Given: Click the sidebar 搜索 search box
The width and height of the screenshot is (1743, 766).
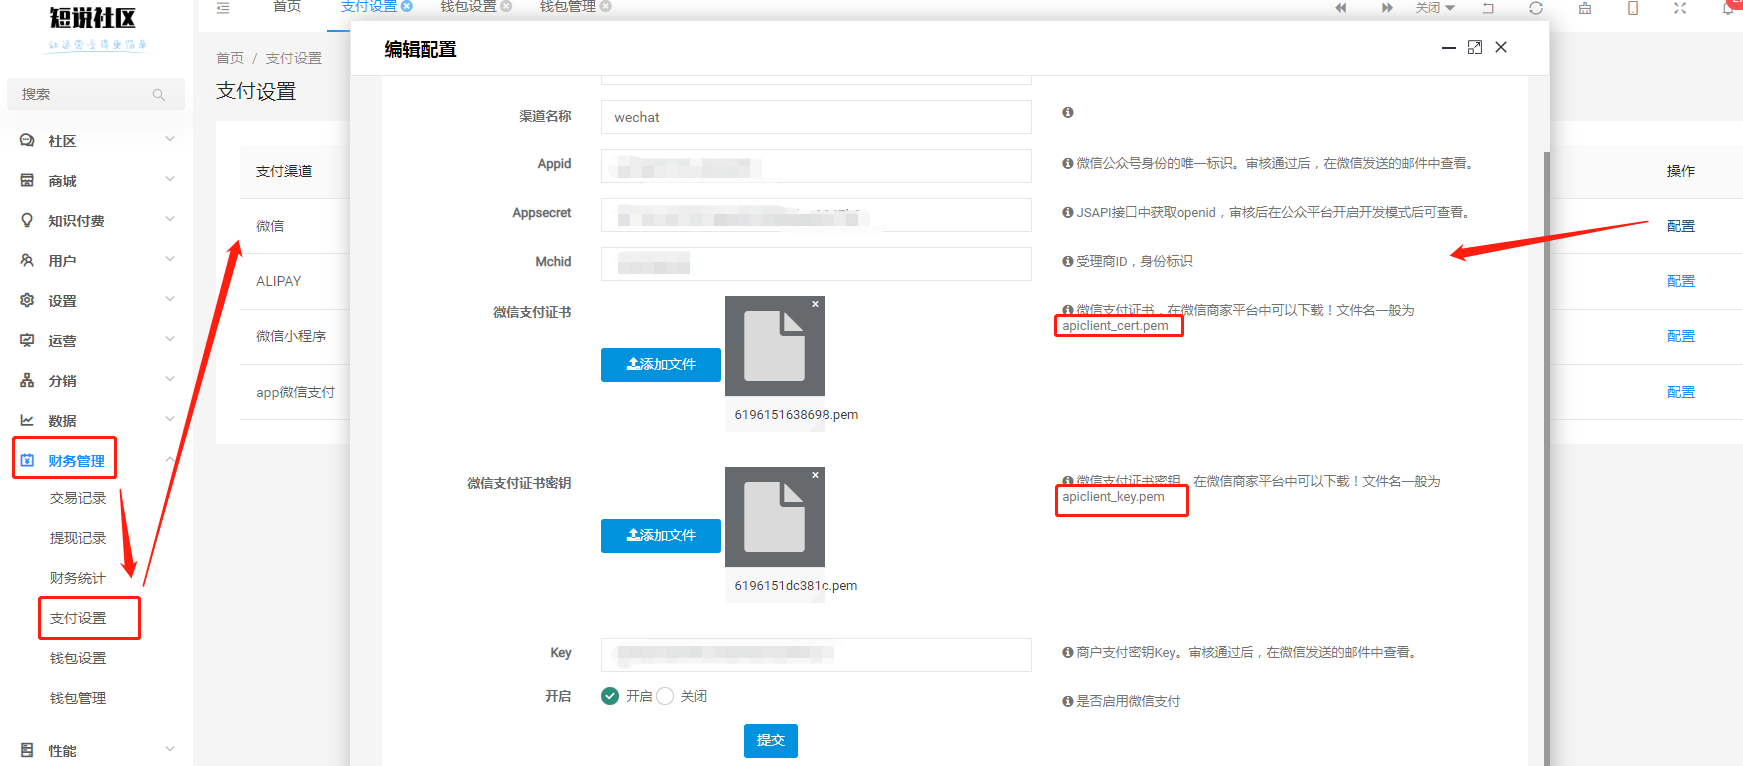Looking at the screenshot, I should pyautogui.click(x=96, y=94).
